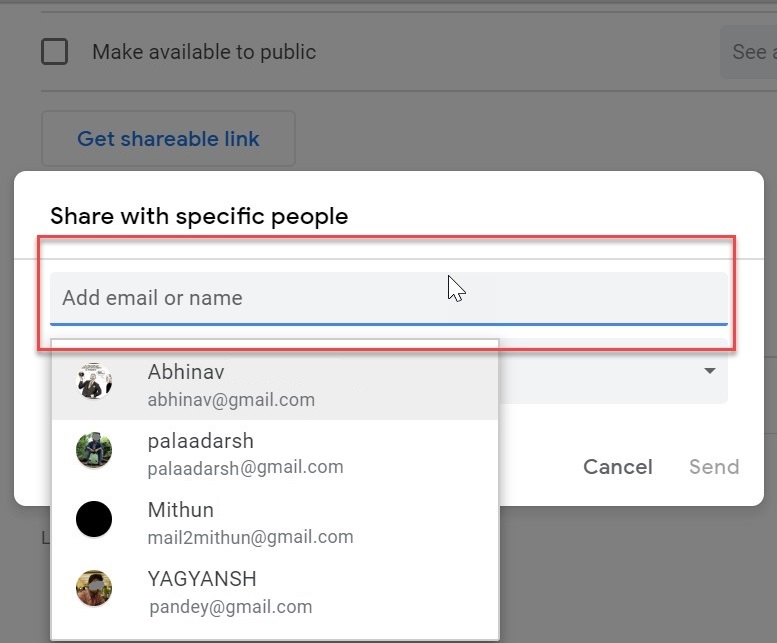The height and width of the screenshot is (643, 777).
Task: Pick Mithun from the contact suggestions
Action: click(x=181, y=510)
